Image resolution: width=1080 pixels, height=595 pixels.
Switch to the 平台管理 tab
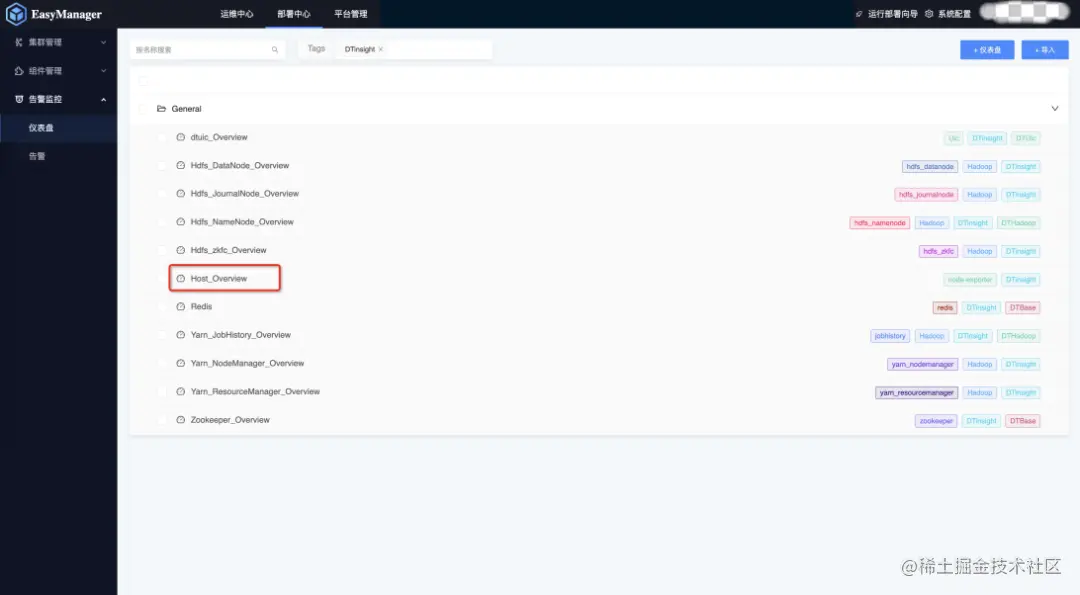(x=351, y=14)
